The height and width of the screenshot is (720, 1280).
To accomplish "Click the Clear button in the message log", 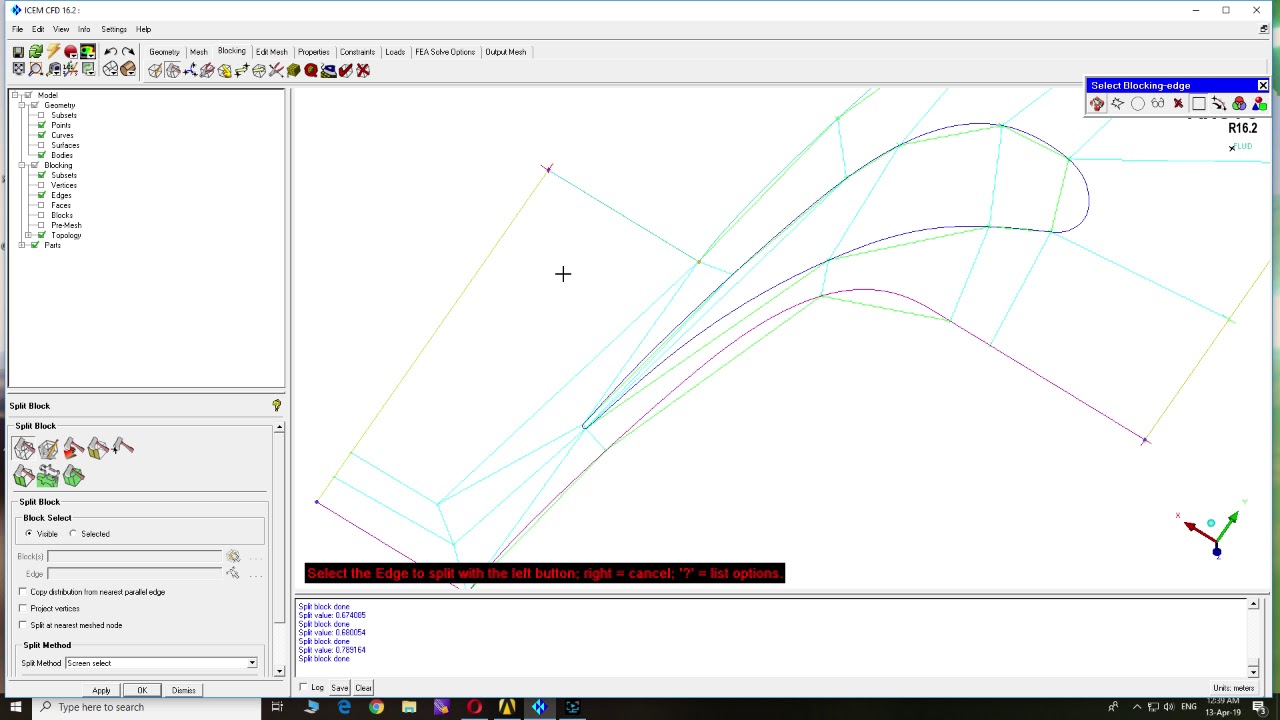I will point(363,688).
